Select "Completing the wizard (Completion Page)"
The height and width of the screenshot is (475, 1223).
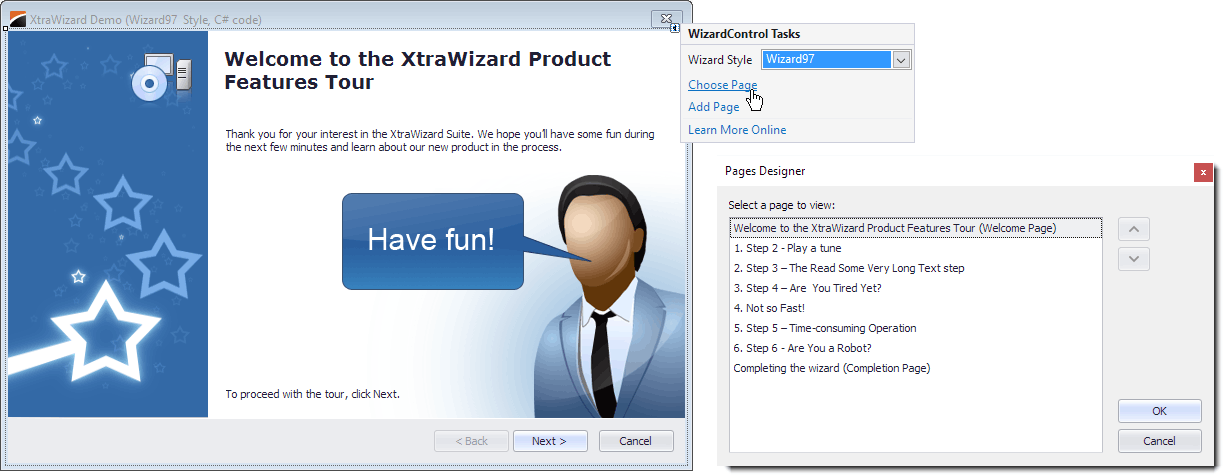916,368
